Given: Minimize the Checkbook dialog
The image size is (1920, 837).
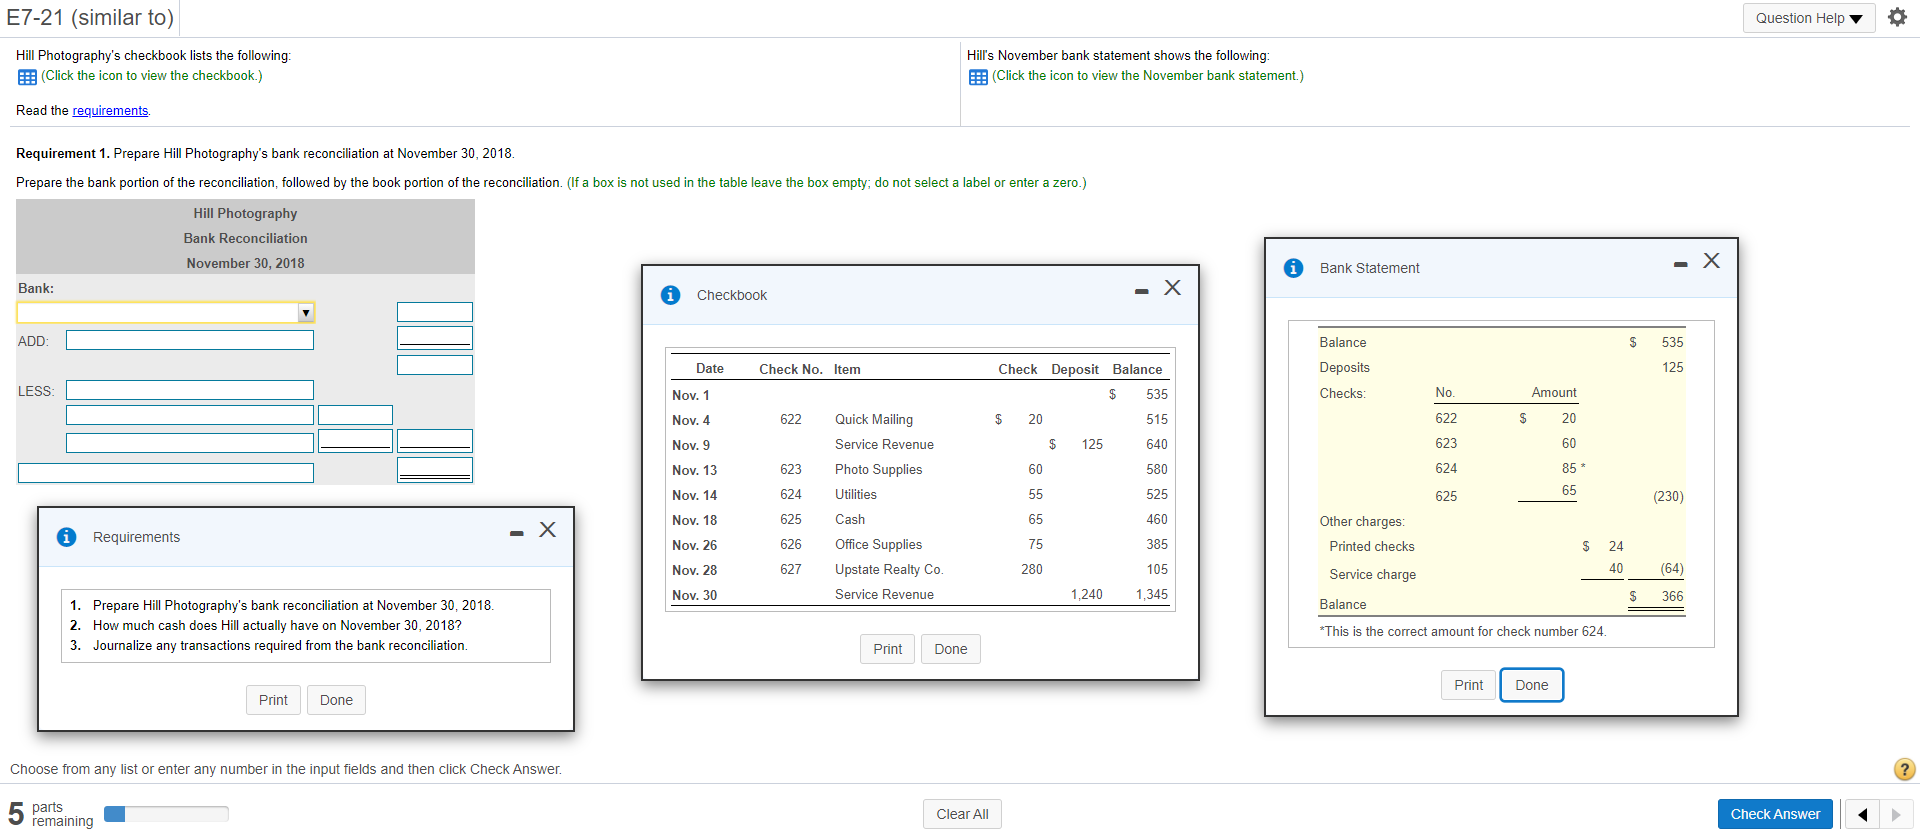Looking at the screenshot, I should pos(1141,291).
